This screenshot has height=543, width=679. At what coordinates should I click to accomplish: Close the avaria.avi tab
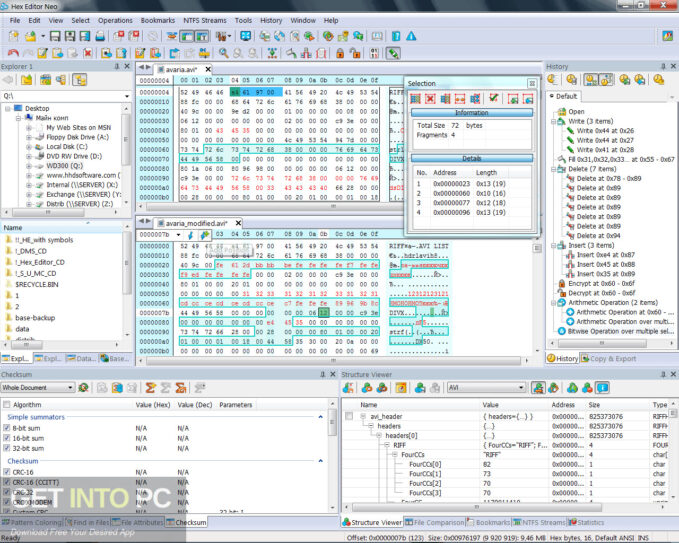(x=208, y=69)
